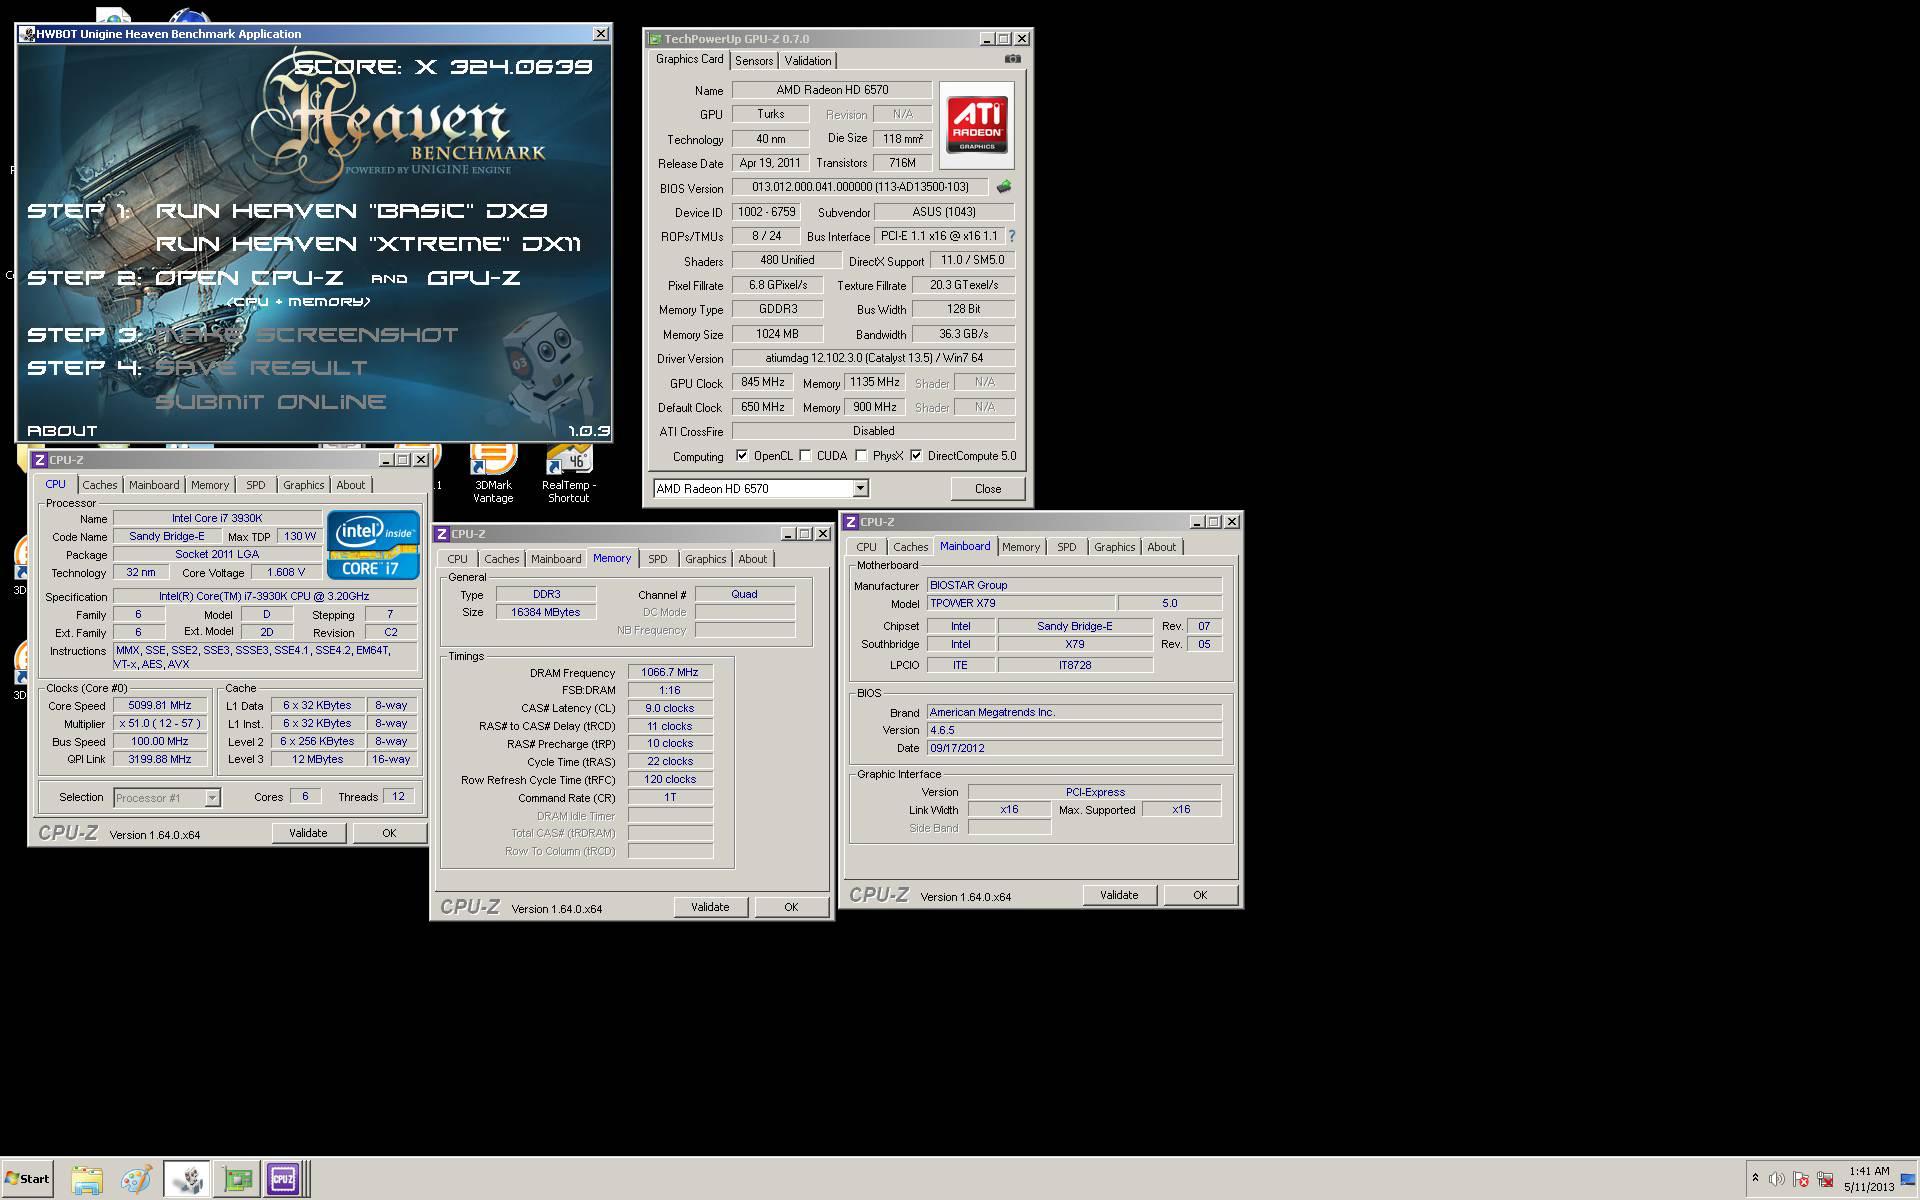Screen dimensions: 1920x1200
Task: Click OK in CPU-Z CPU window
Action: click(389, 833)
